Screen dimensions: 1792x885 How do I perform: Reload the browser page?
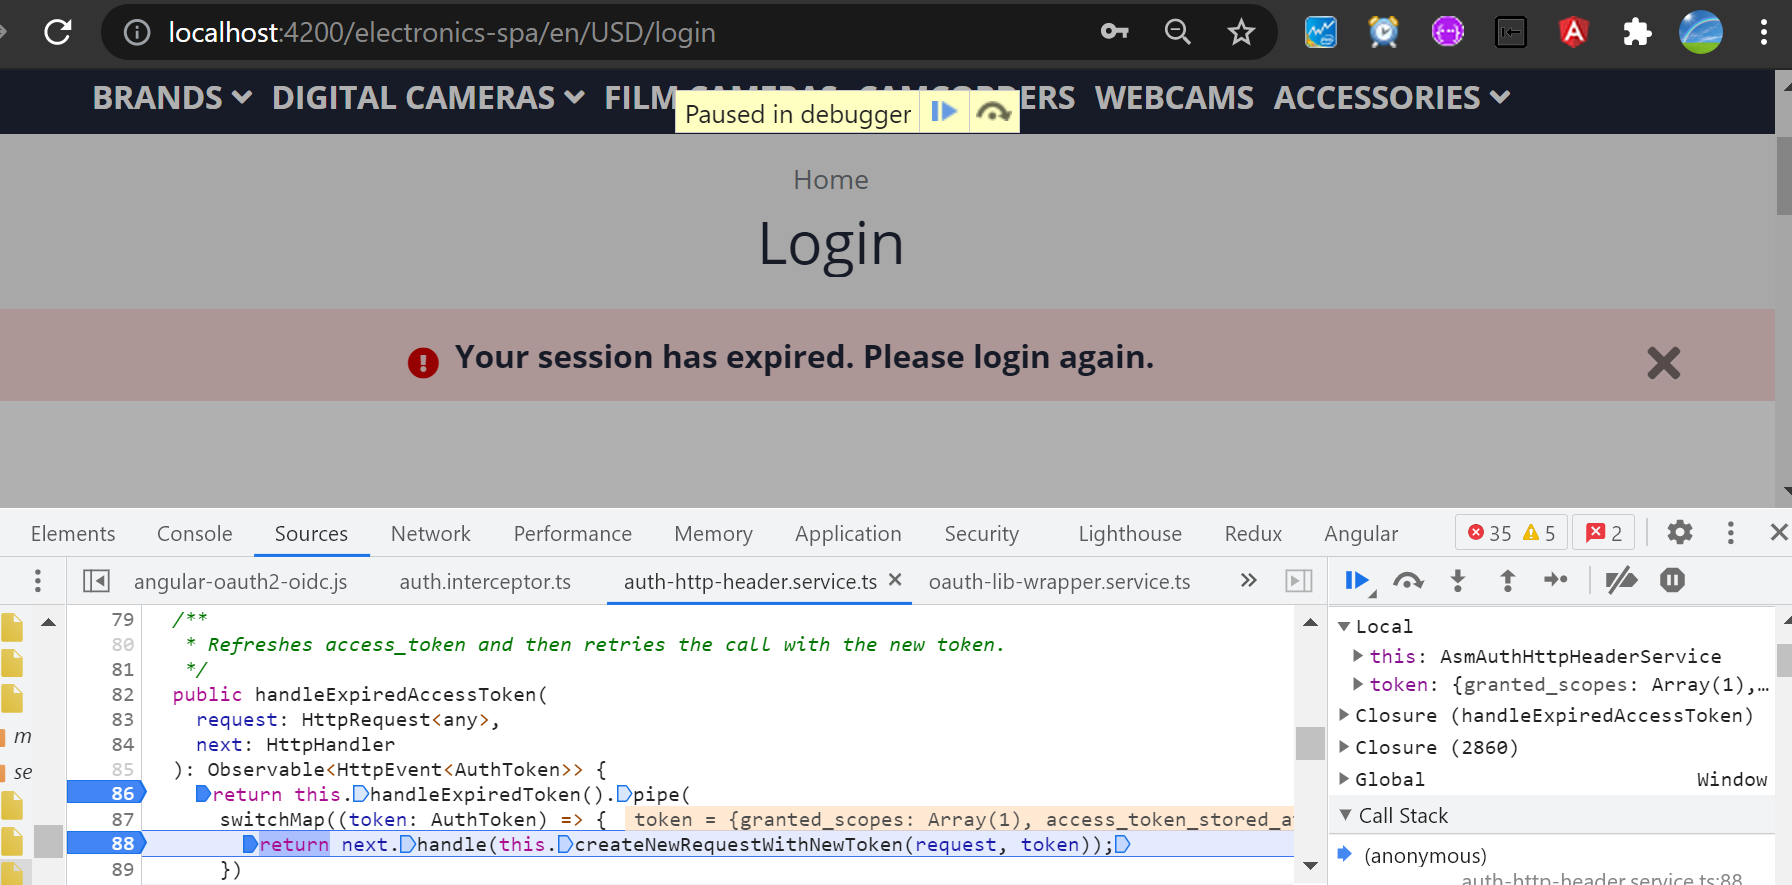coord(58,32)
